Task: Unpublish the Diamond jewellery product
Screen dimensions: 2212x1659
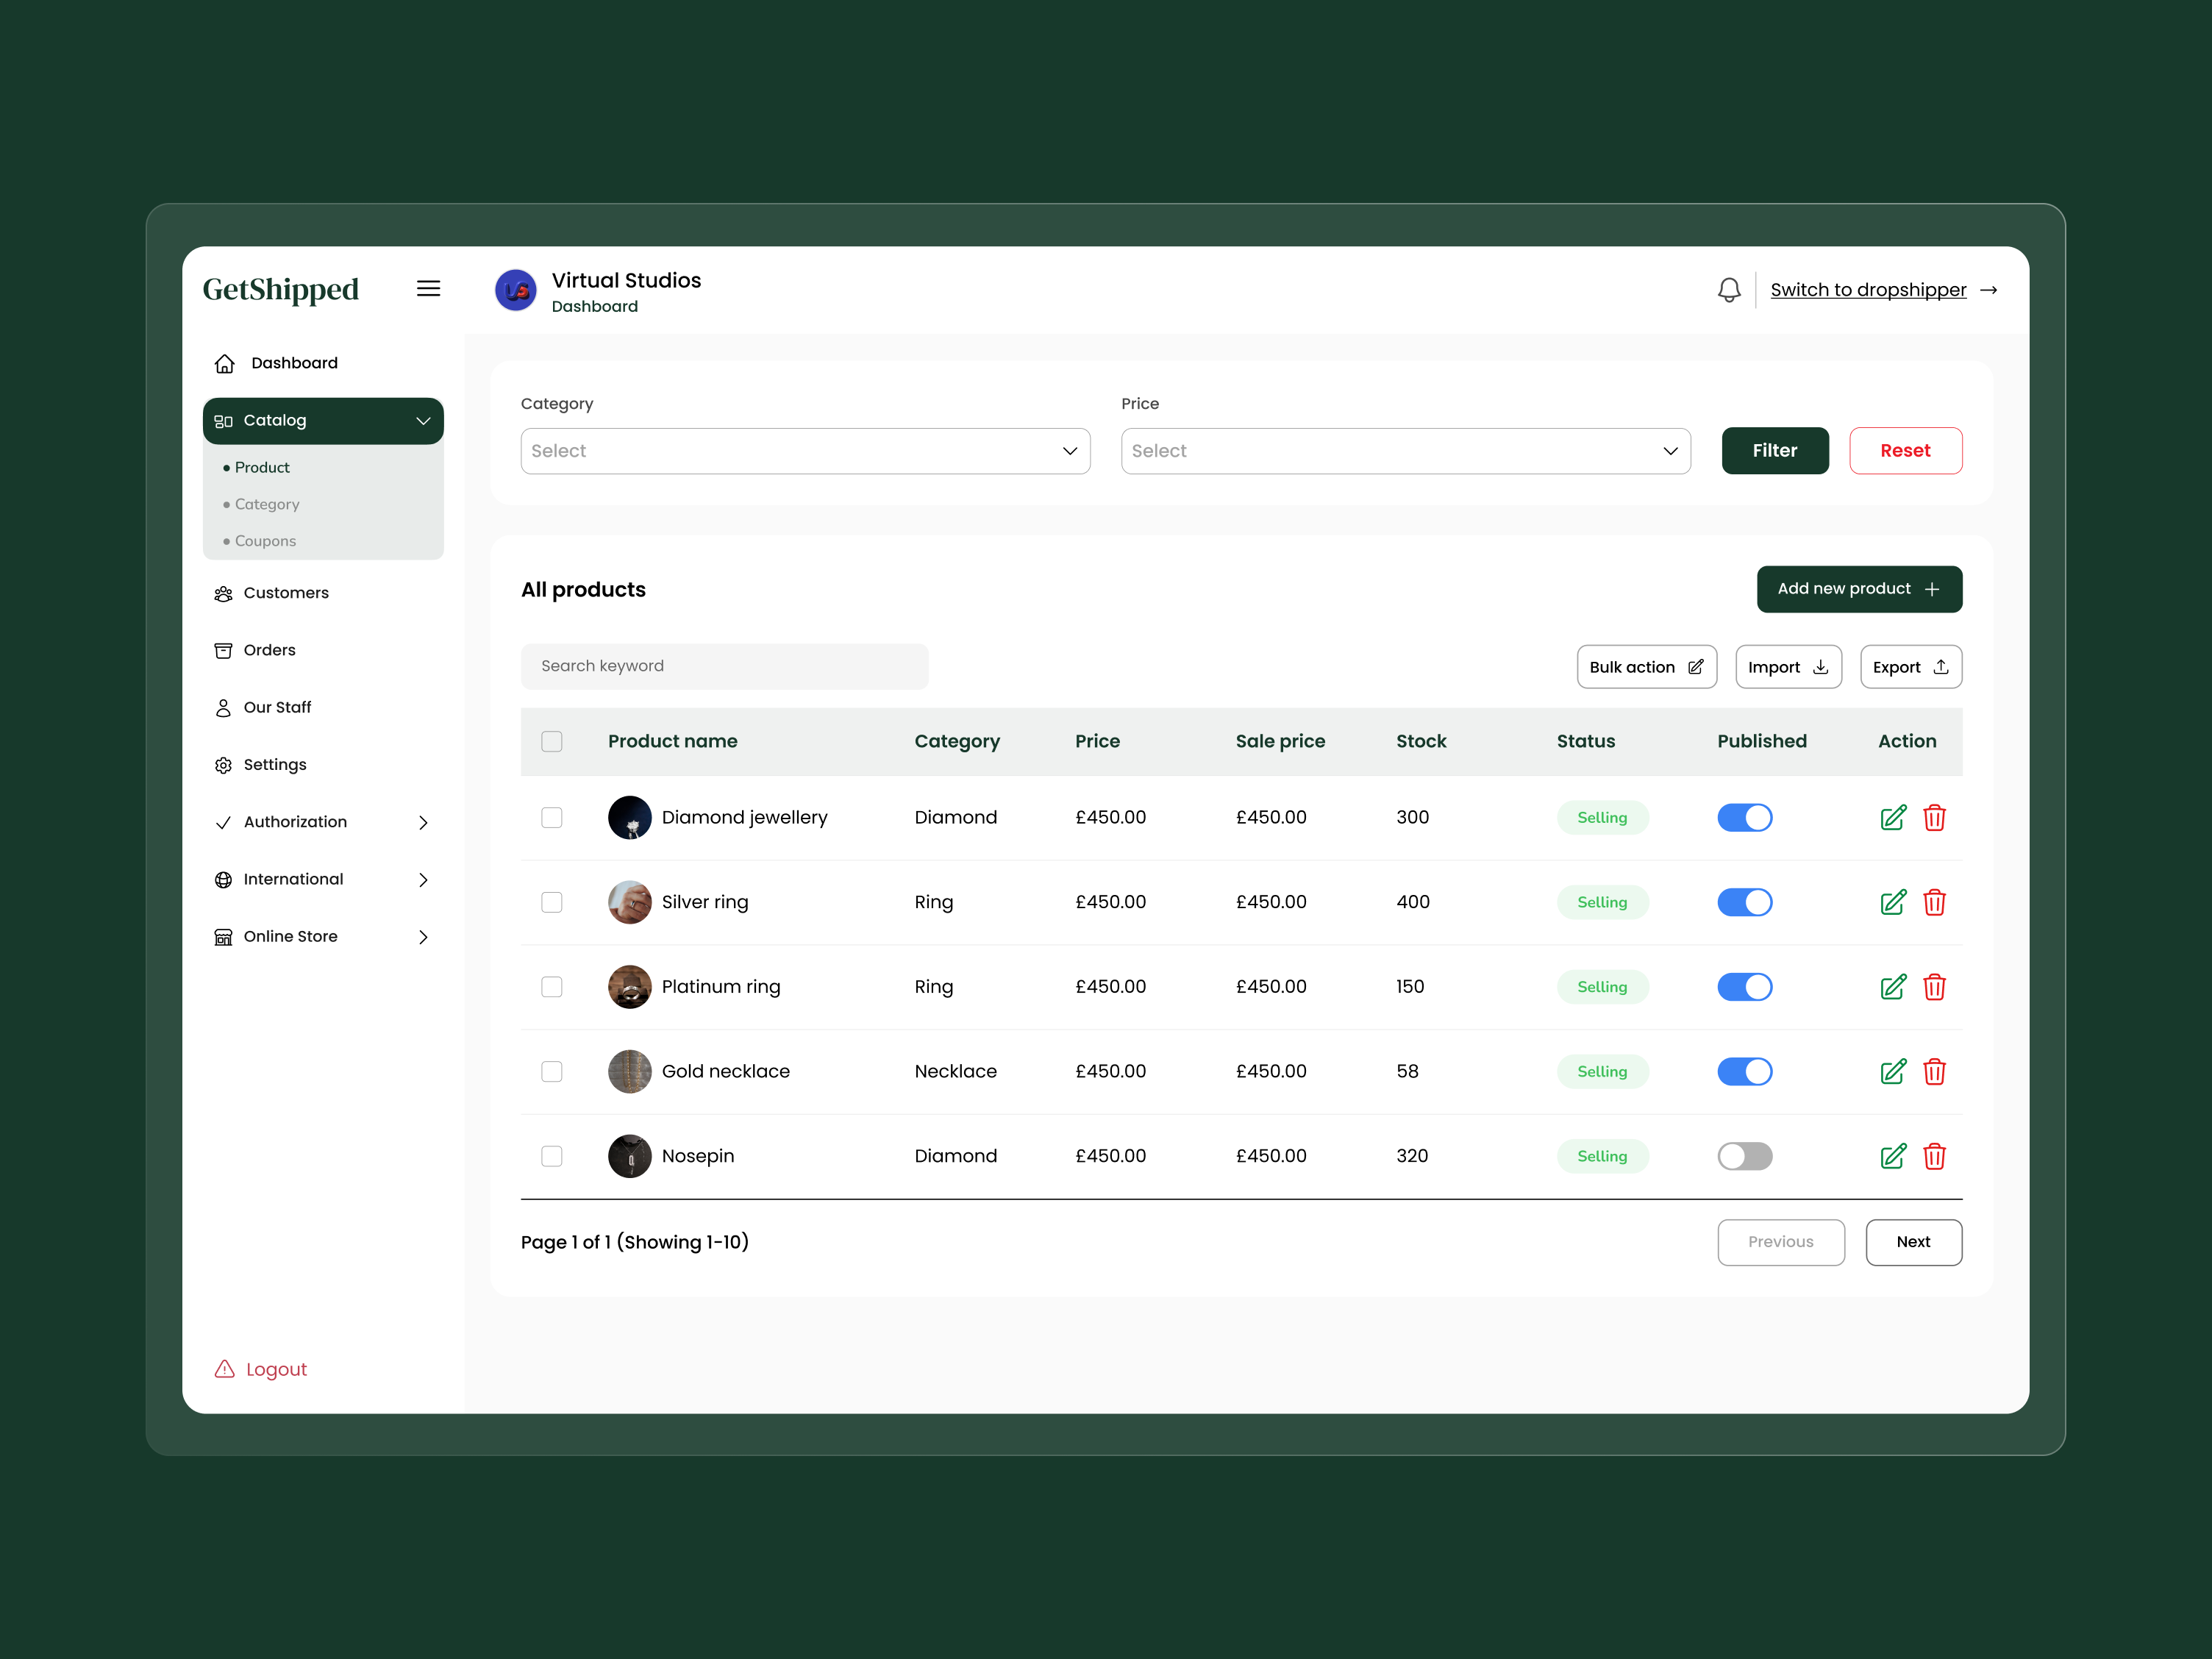Action: [x=1745, y=817]
